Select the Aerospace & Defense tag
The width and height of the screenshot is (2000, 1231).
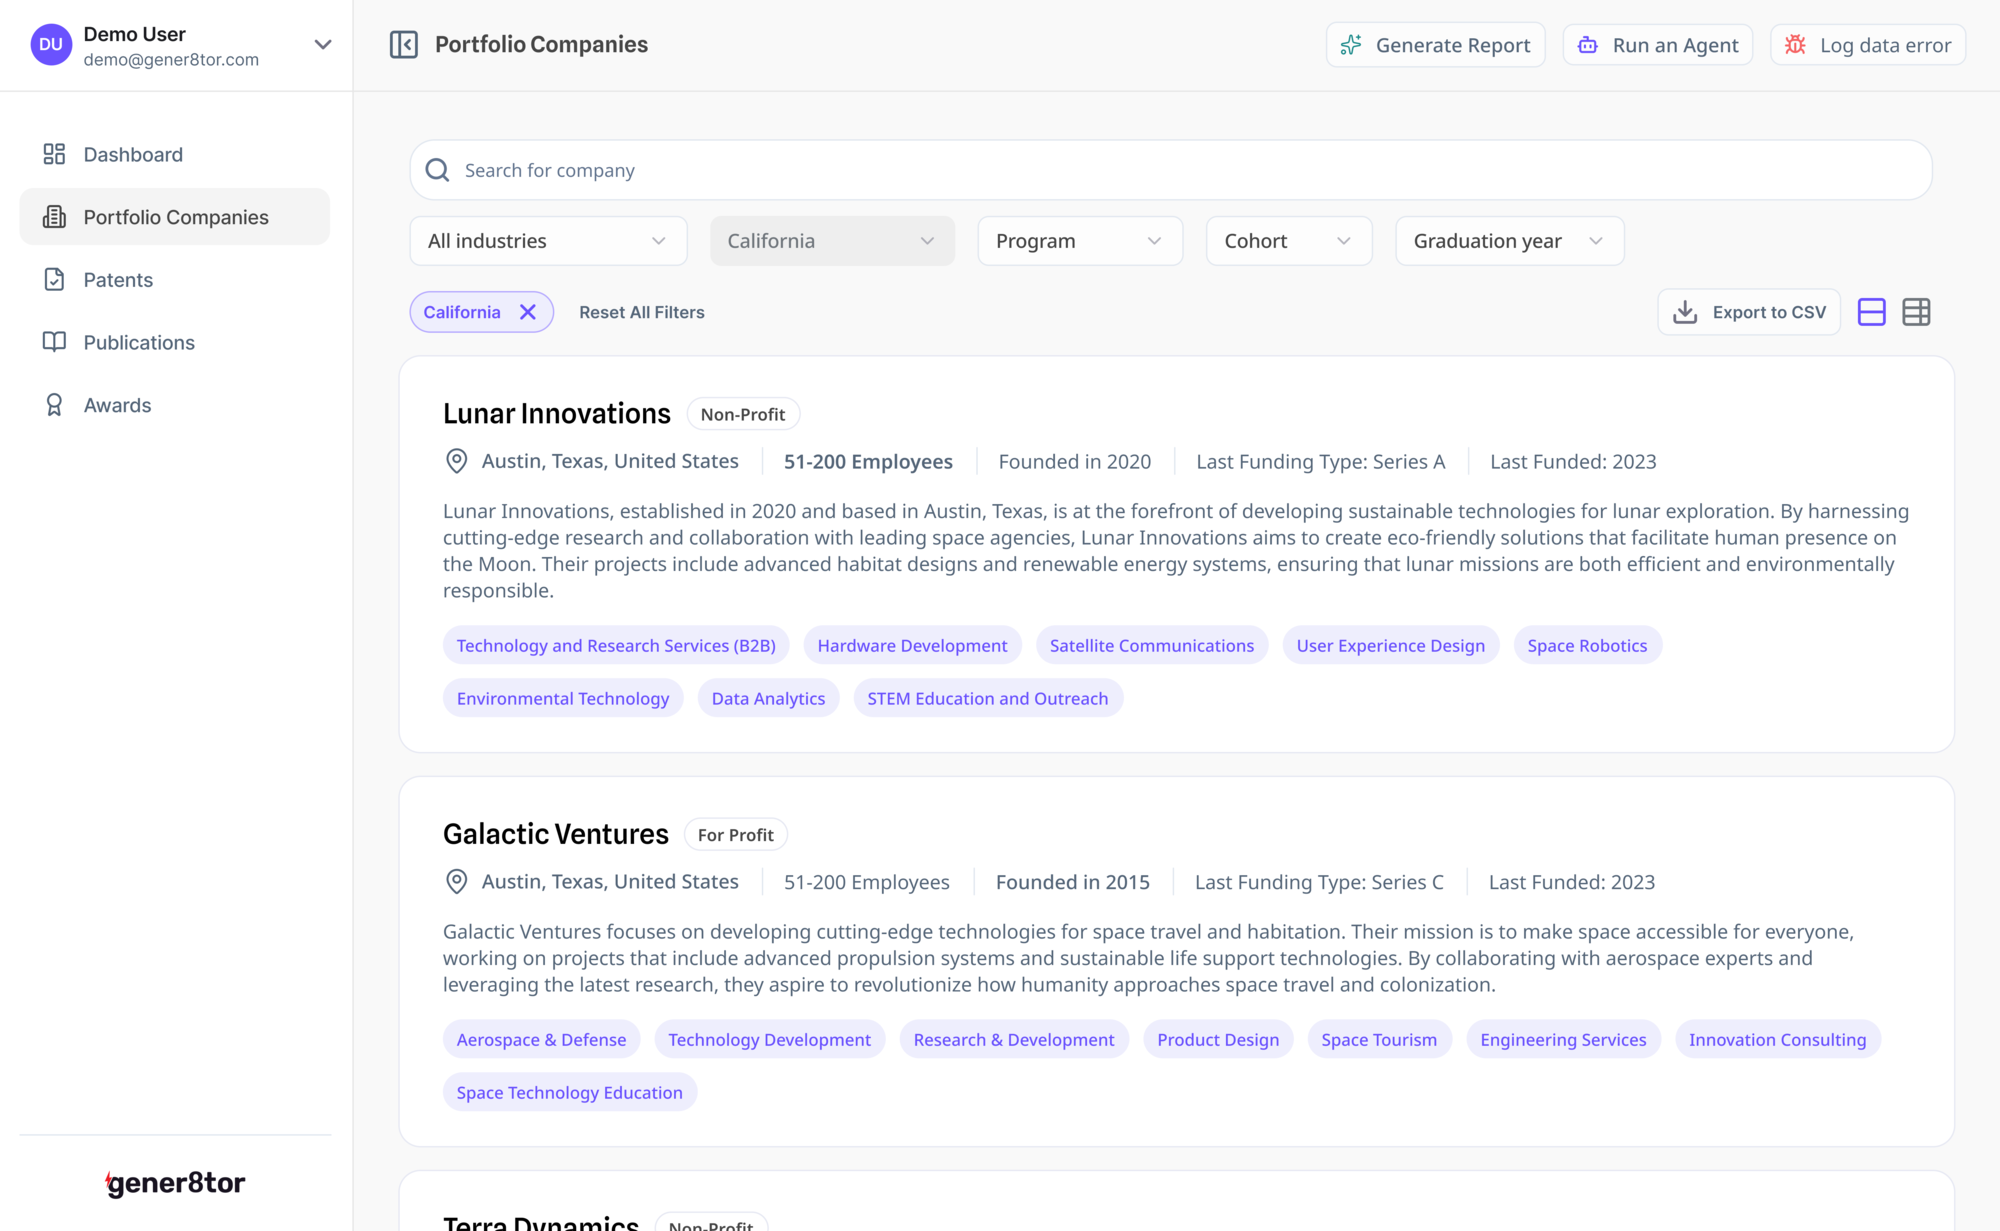tap(541, 1039)
